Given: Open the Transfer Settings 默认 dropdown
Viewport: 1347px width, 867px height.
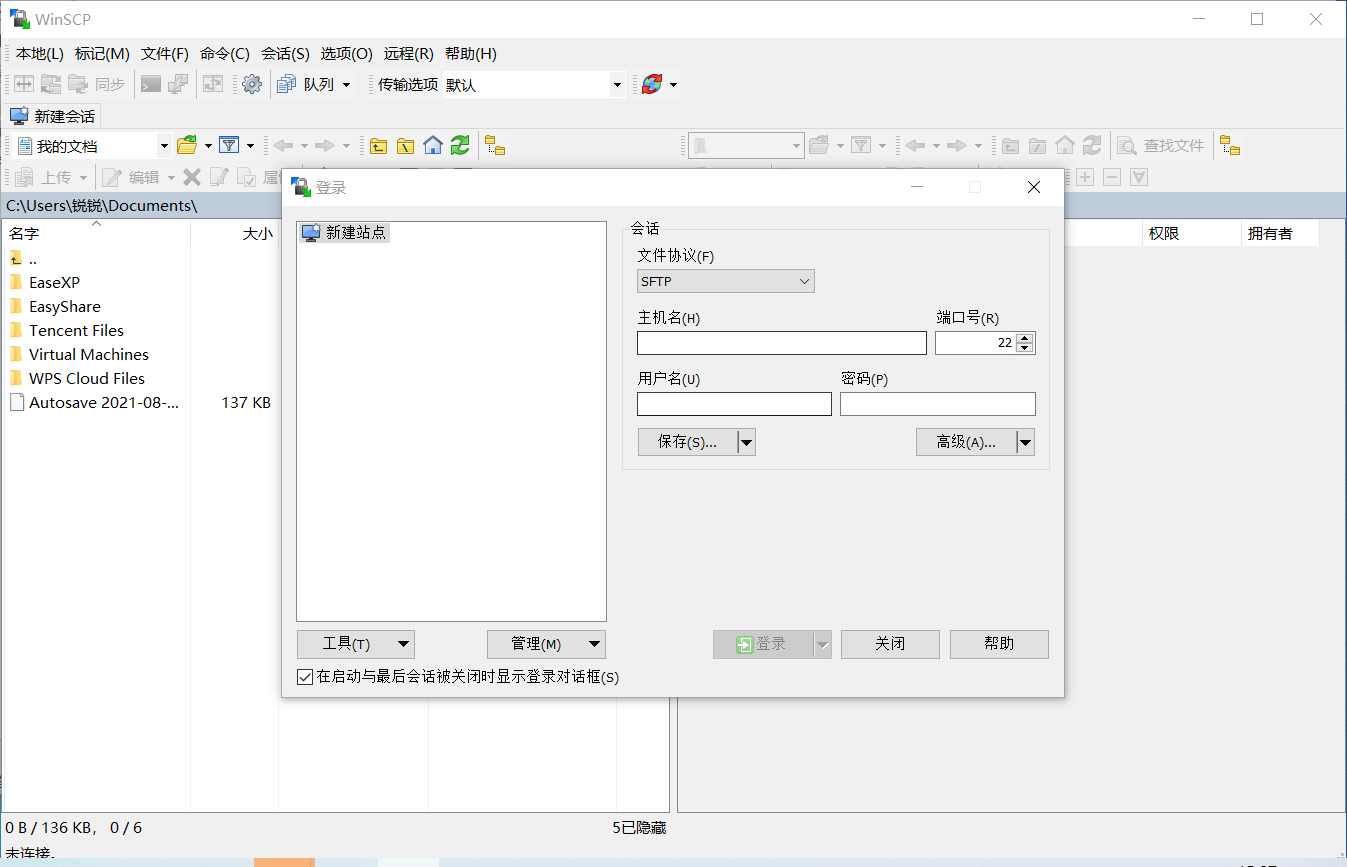Looking at the screenshot, I should (617, 85).
